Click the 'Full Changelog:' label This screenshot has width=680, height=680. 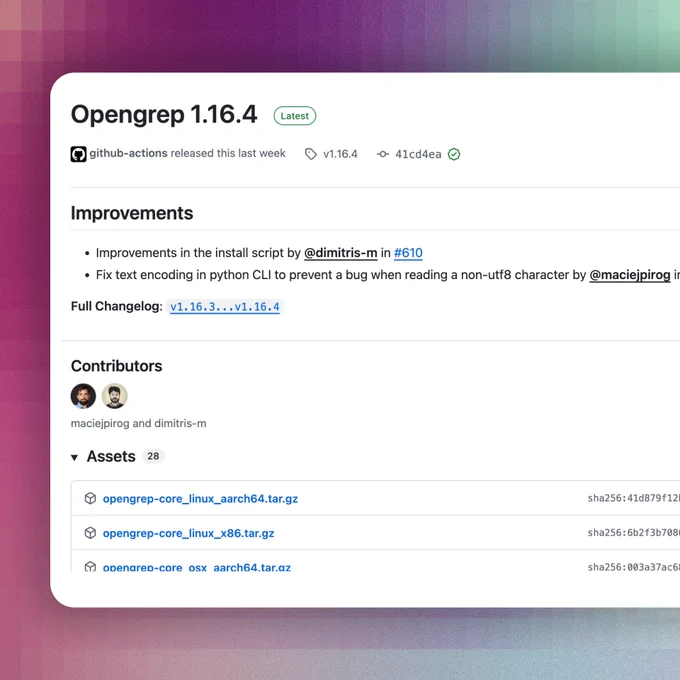coord(117,306)
